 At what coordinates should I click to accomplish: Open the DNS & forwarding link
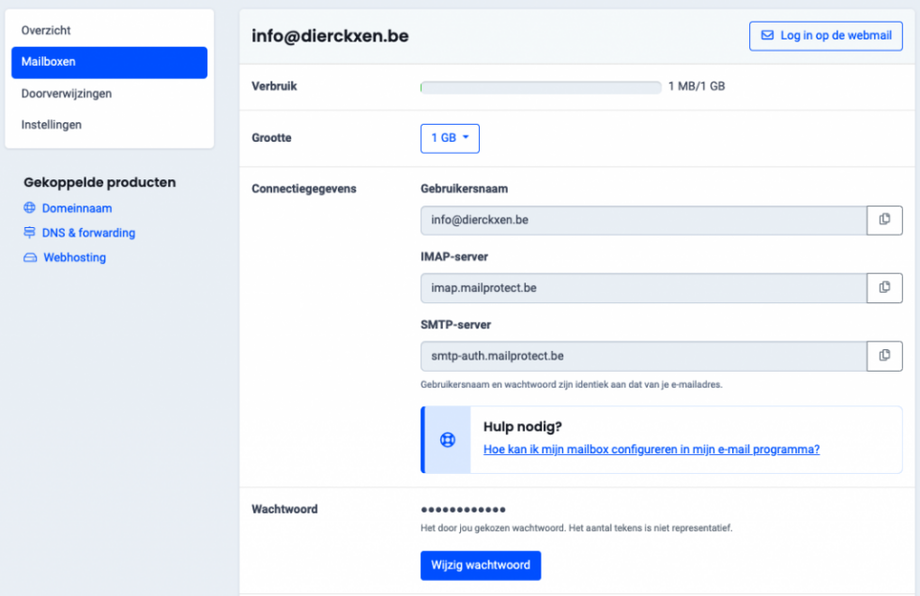[89, 233]
